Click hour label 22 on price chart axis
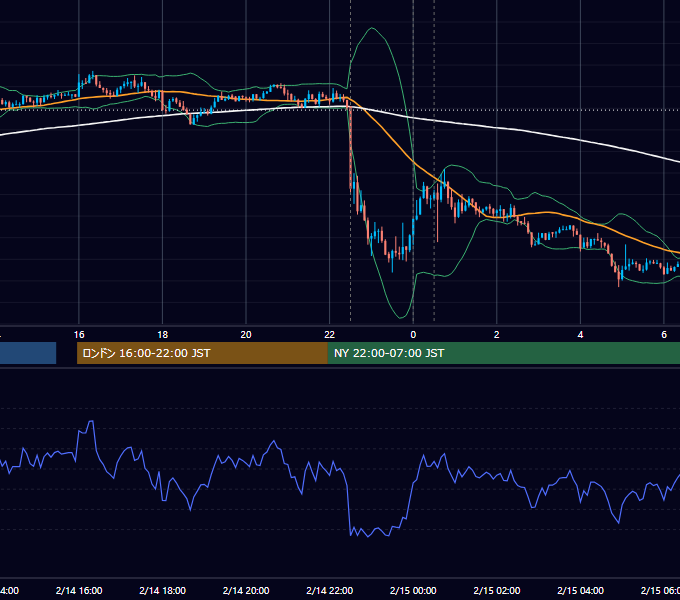The width and height of the screenshot is (680, 600). coord(330,335)
